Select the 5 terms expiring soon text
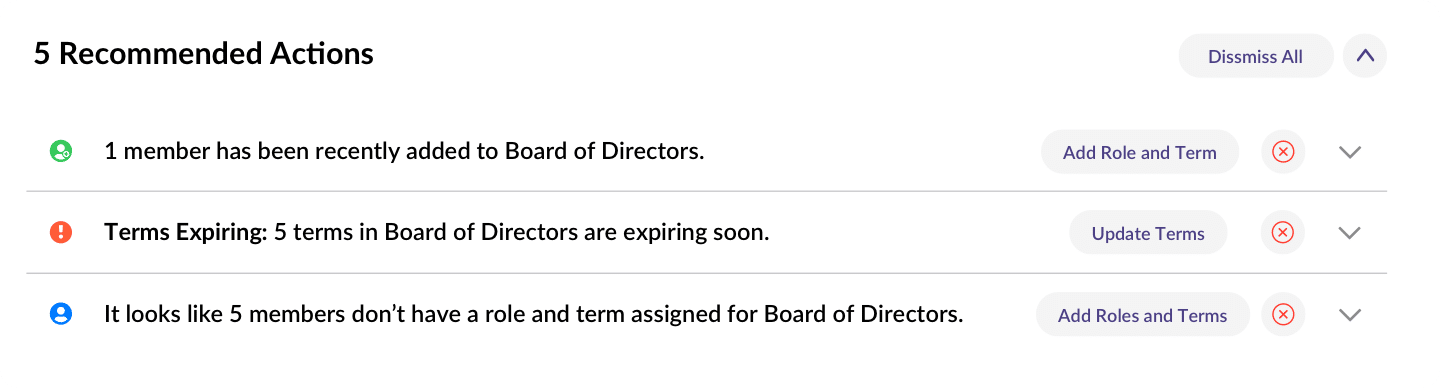This screenshot has width=1440, height=388. coord(521,233)
